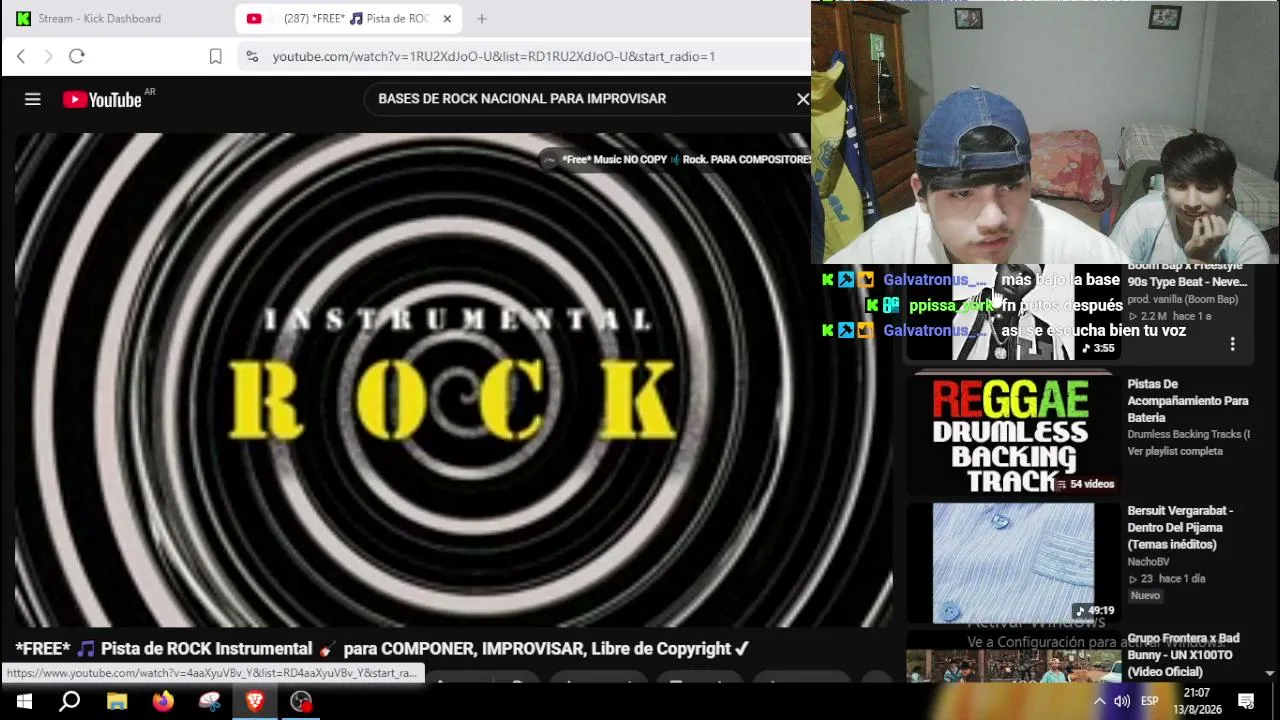Open Grupo Frontera x Bad Bunny video title
This screenshot has width=1280, height=720.
click(1184, 655)
